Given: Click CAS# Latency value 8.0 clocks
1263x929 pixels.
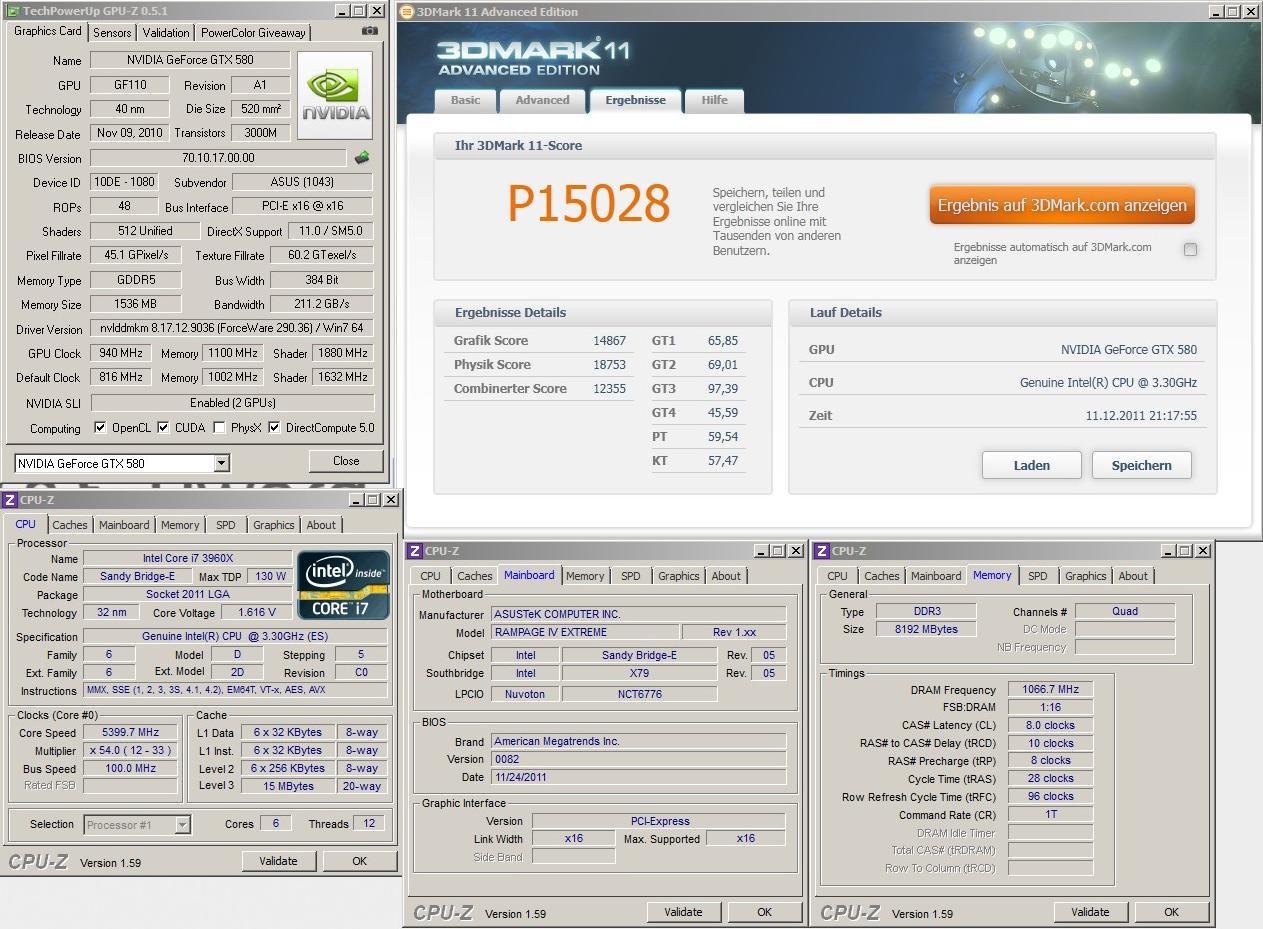Looking at the screenshot, I should 1050,725.
